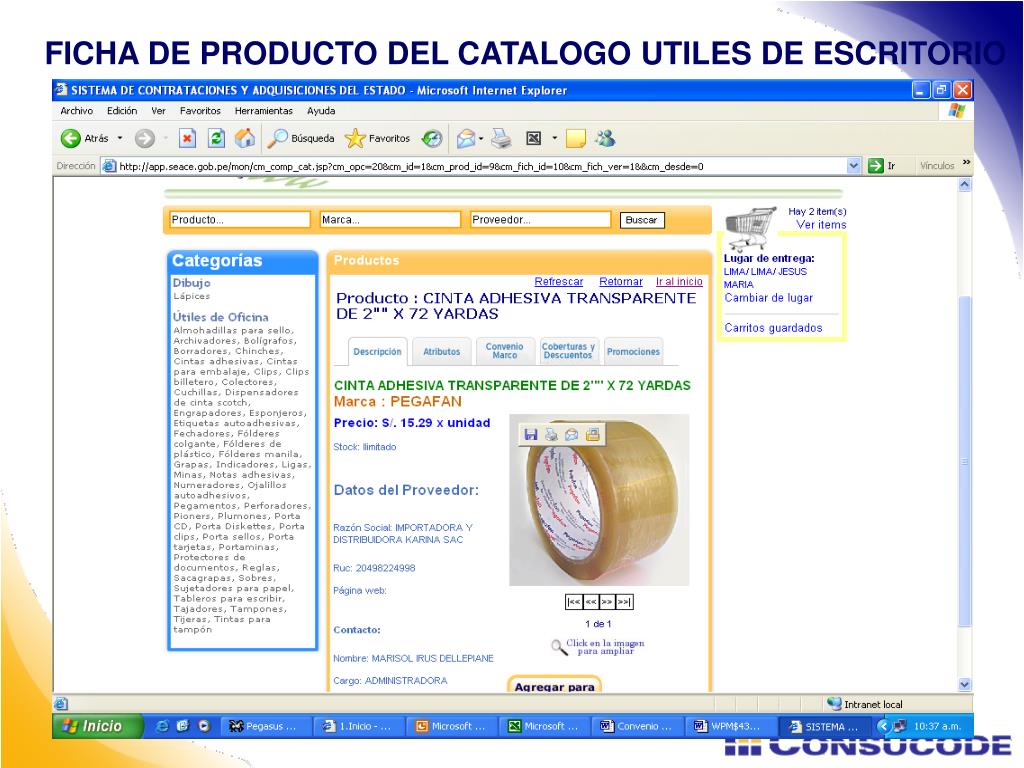Click the address bar URL field

point(481,166)
